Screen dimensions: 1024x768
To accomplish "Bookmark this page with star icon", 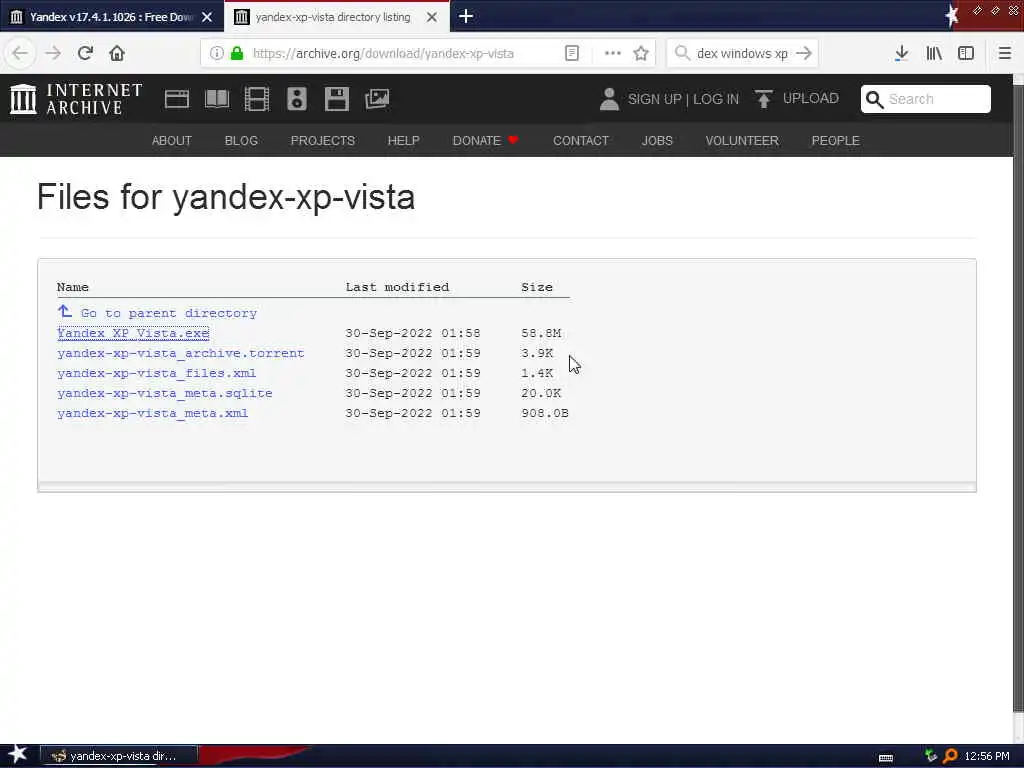I will 641,54.
